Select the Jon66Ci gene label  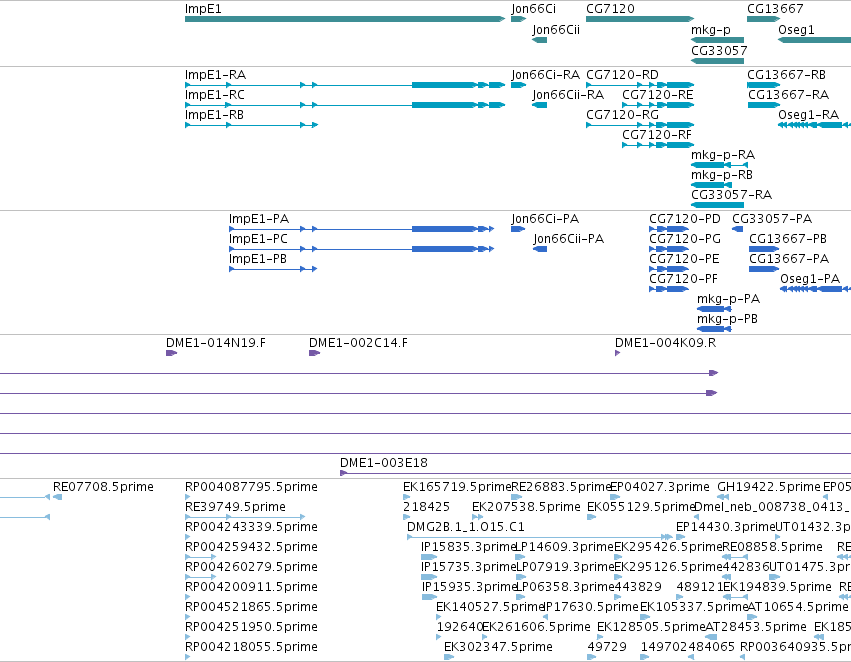click(x=534, y=9)
